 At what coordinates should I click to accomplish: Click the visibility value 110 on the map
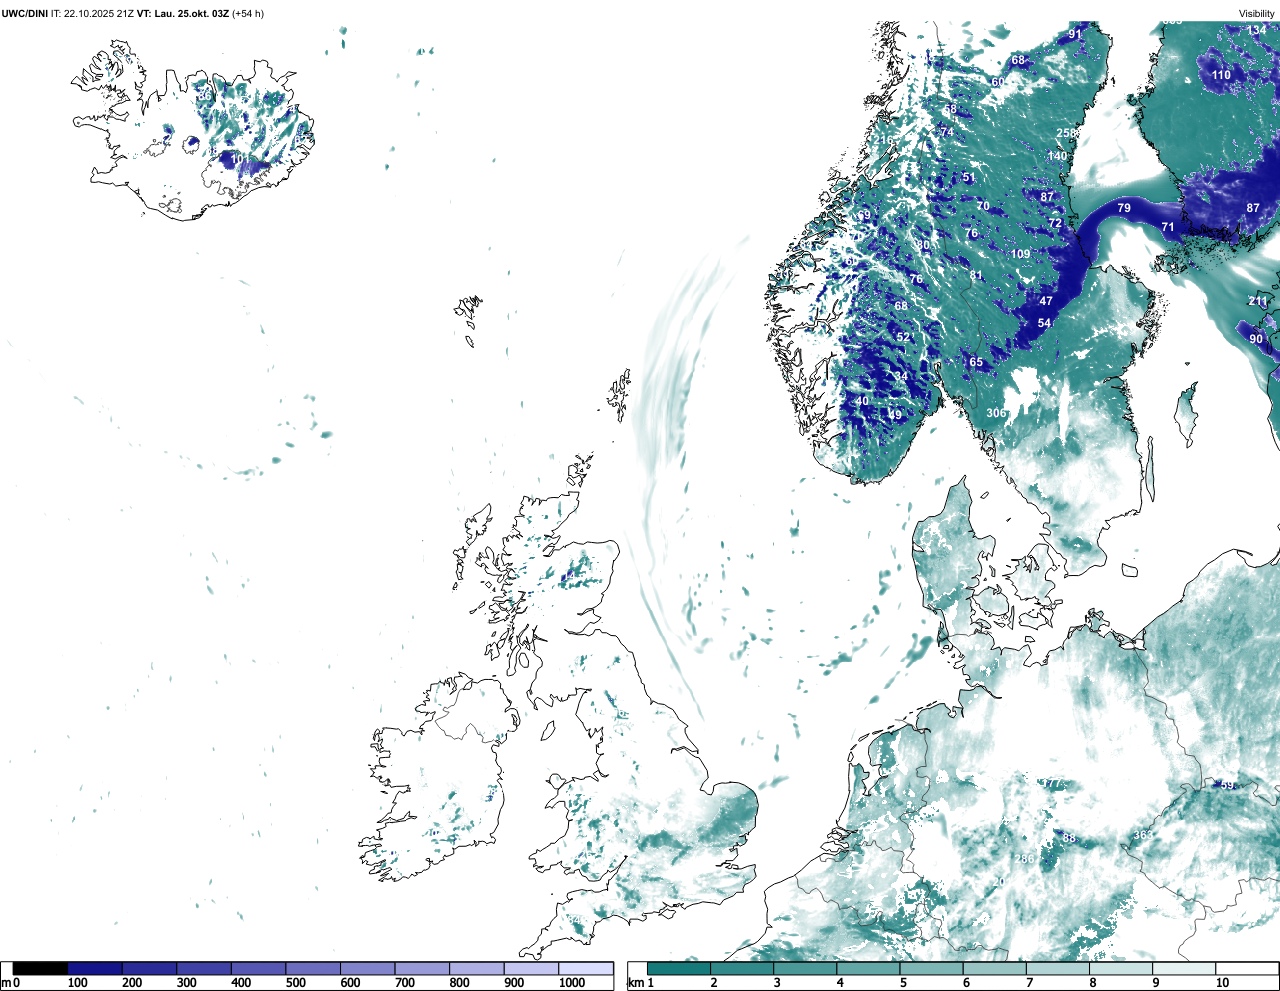pos(1221,75)
